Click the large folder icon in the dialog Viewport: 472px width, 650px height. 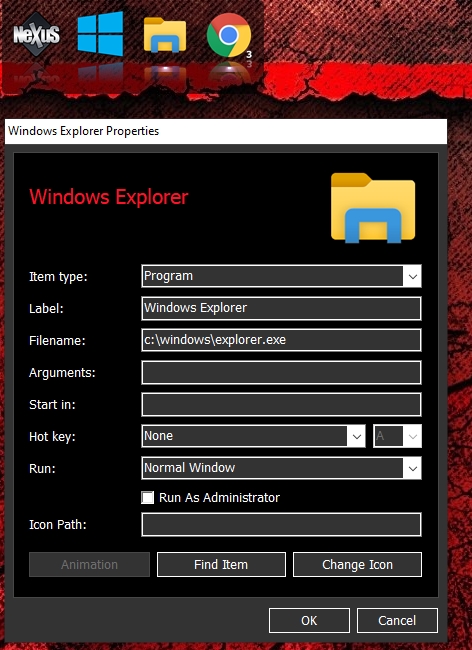tap(373, 207)
